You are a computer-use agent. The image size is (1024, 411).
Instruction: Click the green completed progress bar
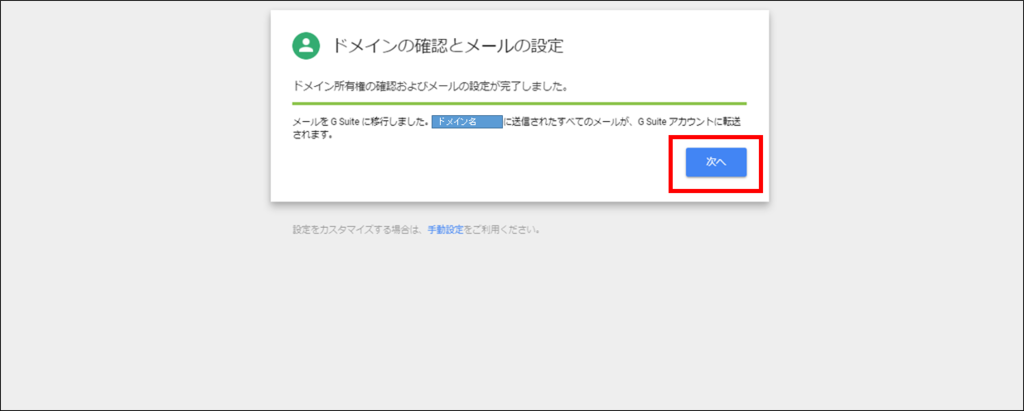519,103
